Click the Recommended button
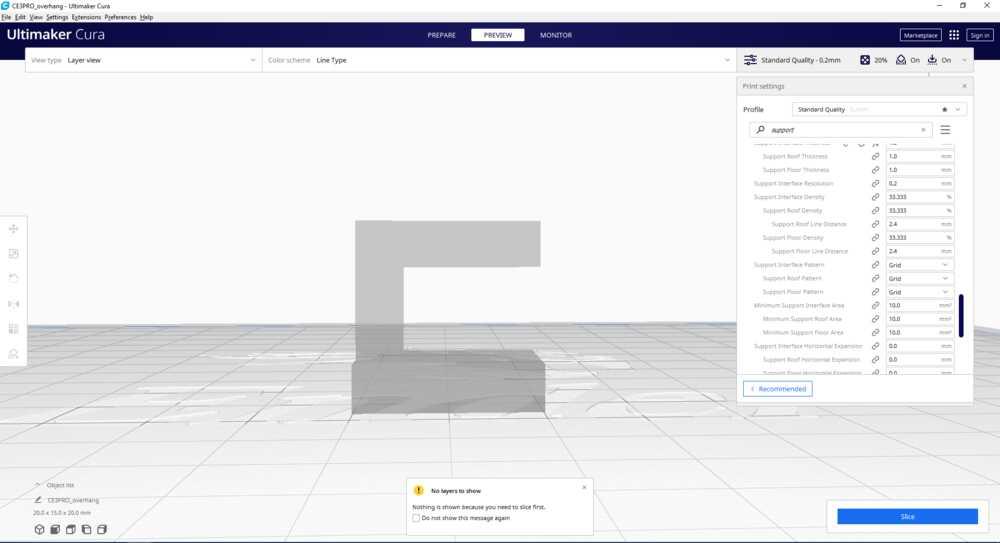The image size is (1000, 543). coord(778,389)
